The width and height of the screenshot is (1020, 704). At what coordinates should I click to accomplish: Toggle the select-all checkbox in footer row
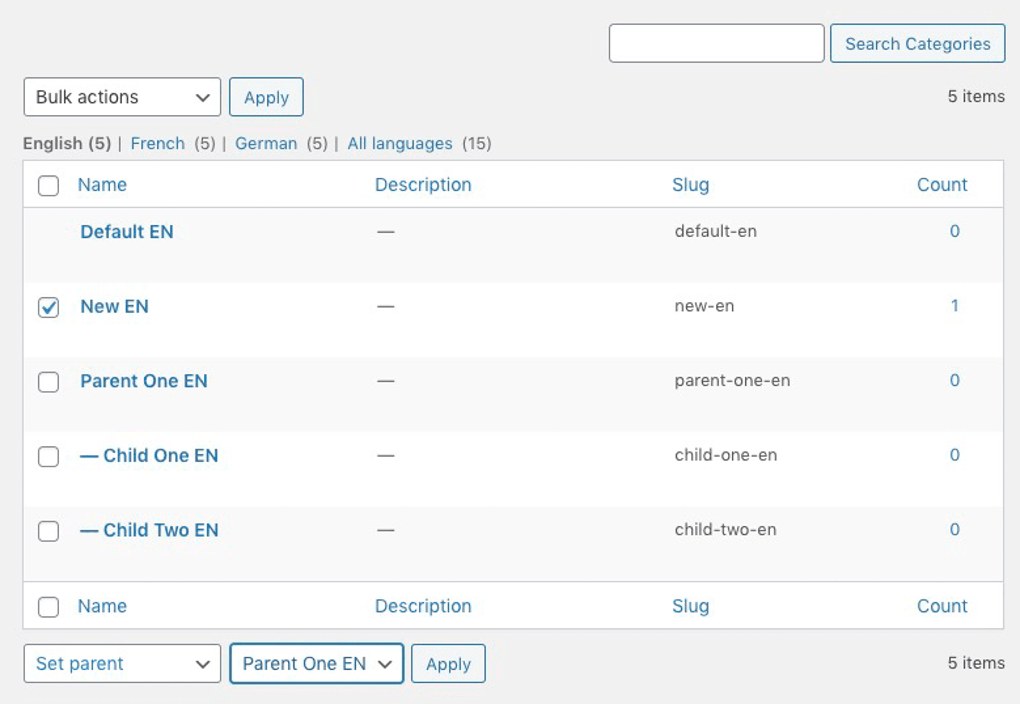(48, 606)
